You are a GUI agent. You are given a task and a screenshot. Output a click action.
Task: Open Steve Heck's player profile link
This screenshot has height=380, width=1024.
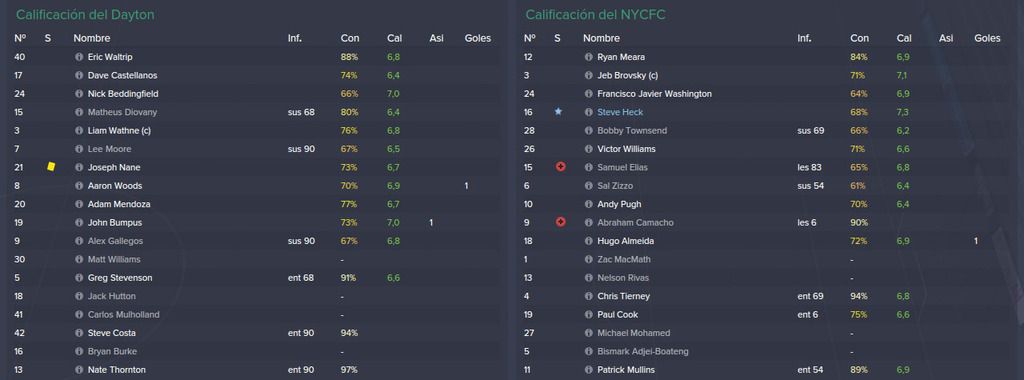pos(620,112)
